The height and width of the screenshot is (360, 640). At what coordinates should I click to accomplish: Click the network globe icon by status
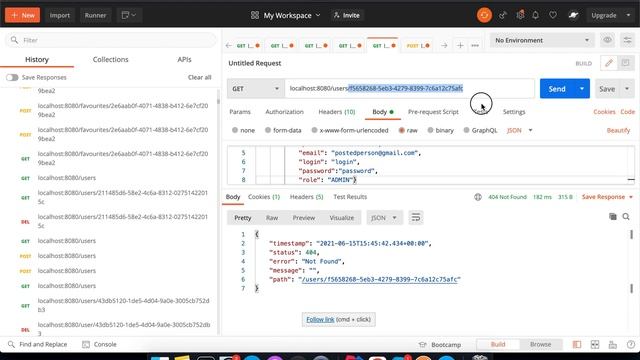click(478, 197)
